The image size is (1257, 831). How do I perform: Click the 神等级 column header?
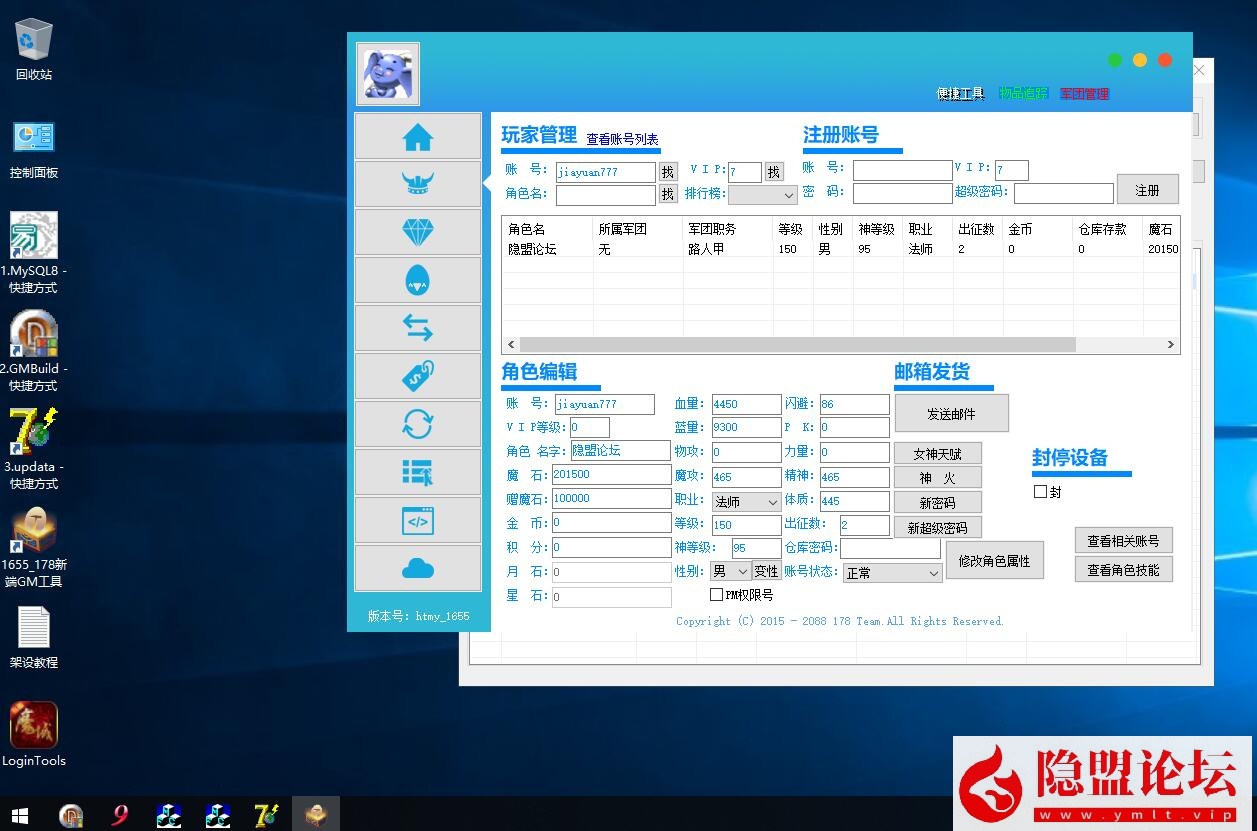[x=877, y=229]
